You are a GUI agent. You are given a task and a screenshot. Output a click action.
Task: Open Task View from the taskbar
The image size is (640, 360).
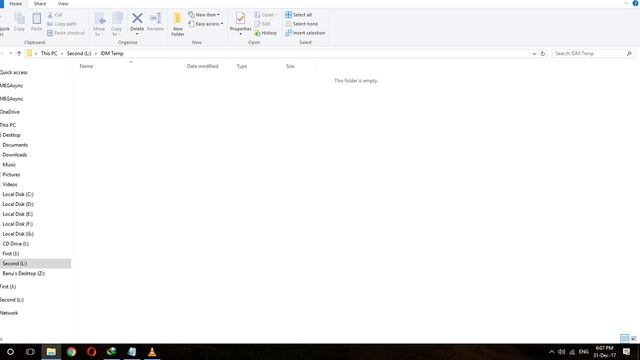pos(30,351)
